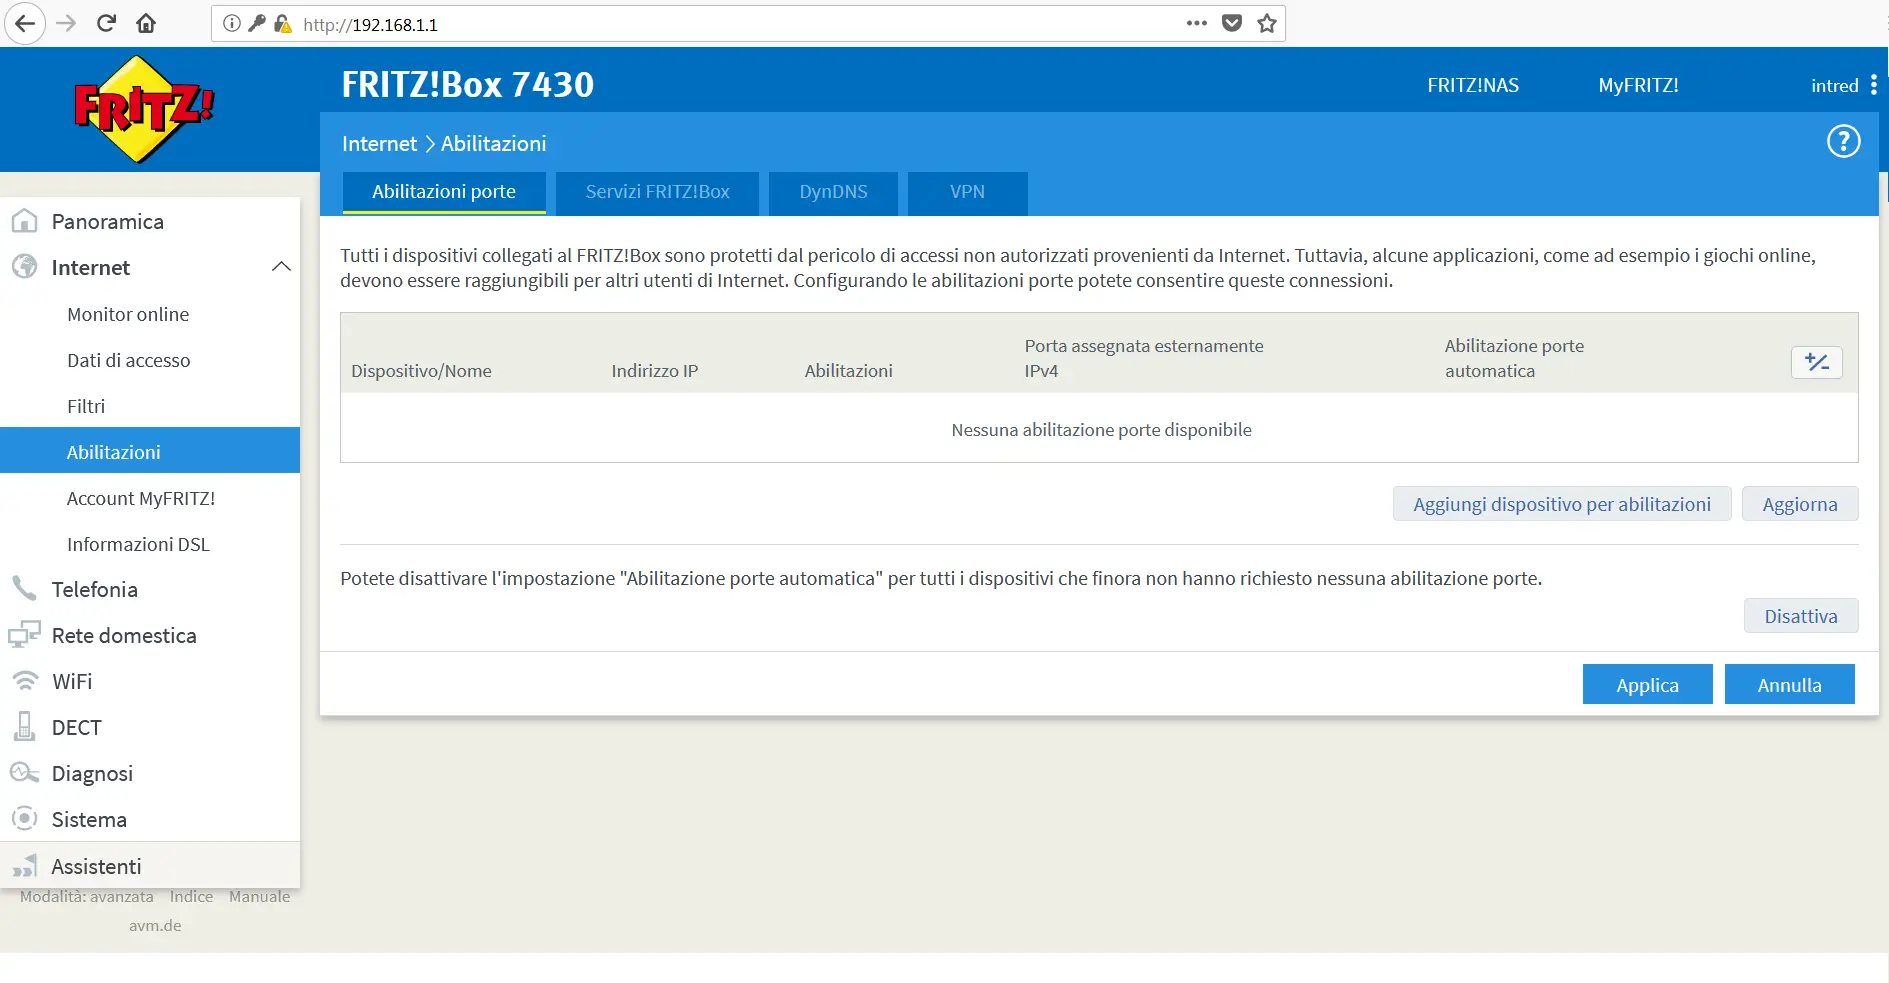1889x983 pixels.
Task: Open Dati di accesso menu item
Action: tap(128, 360)
